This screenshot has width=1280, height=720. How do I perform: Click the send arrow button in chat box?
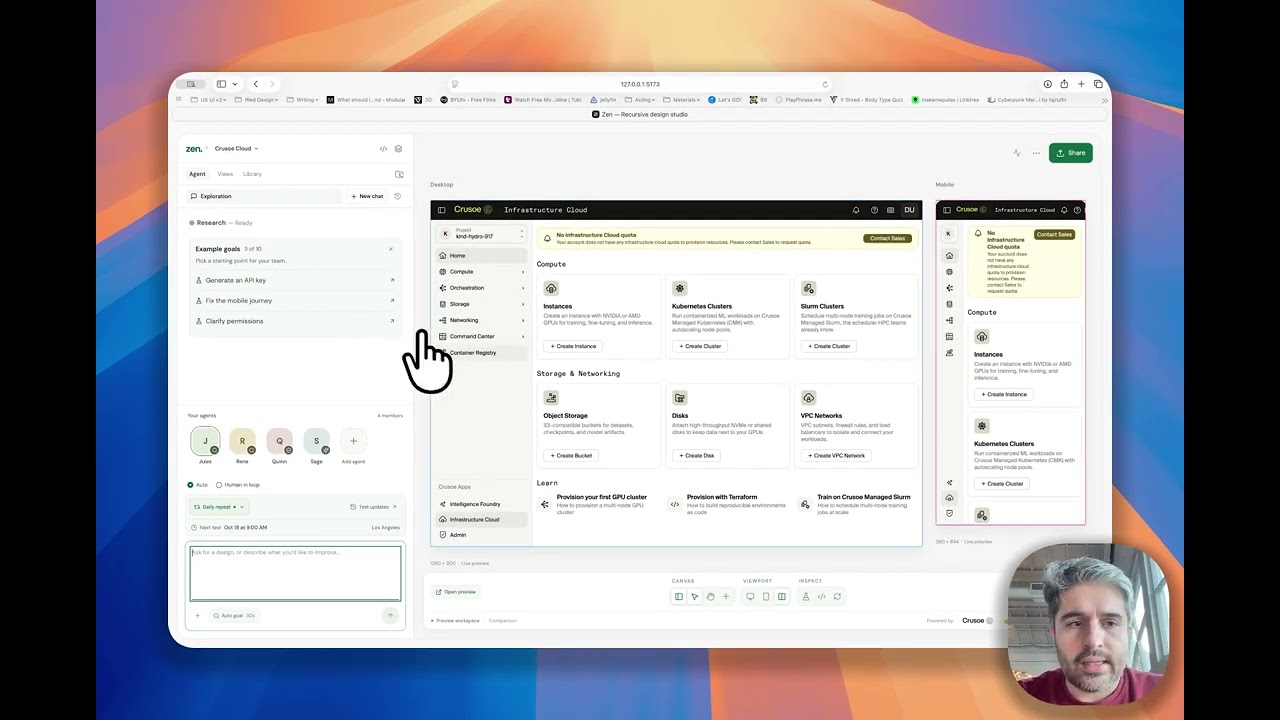coord(390,616)
